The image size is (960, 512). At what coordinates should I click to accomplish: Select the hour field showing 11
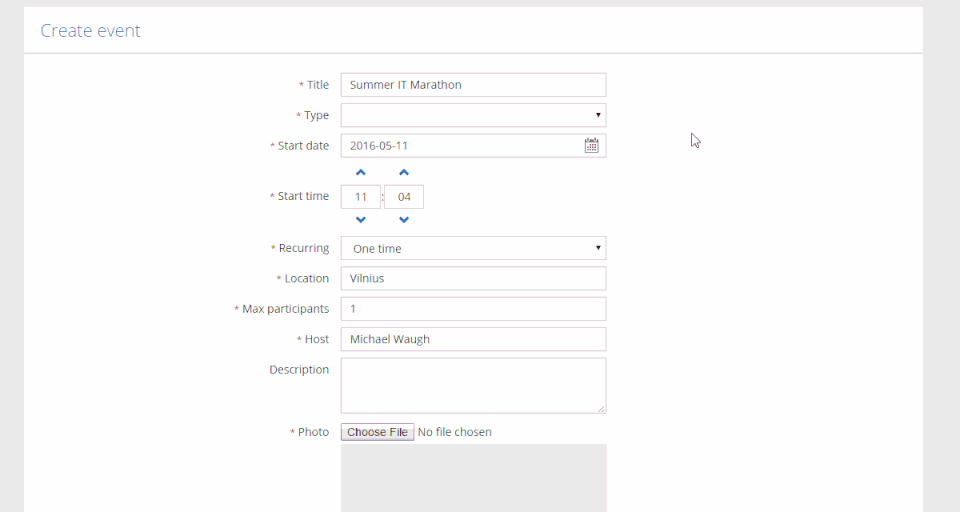click(361, 197)
